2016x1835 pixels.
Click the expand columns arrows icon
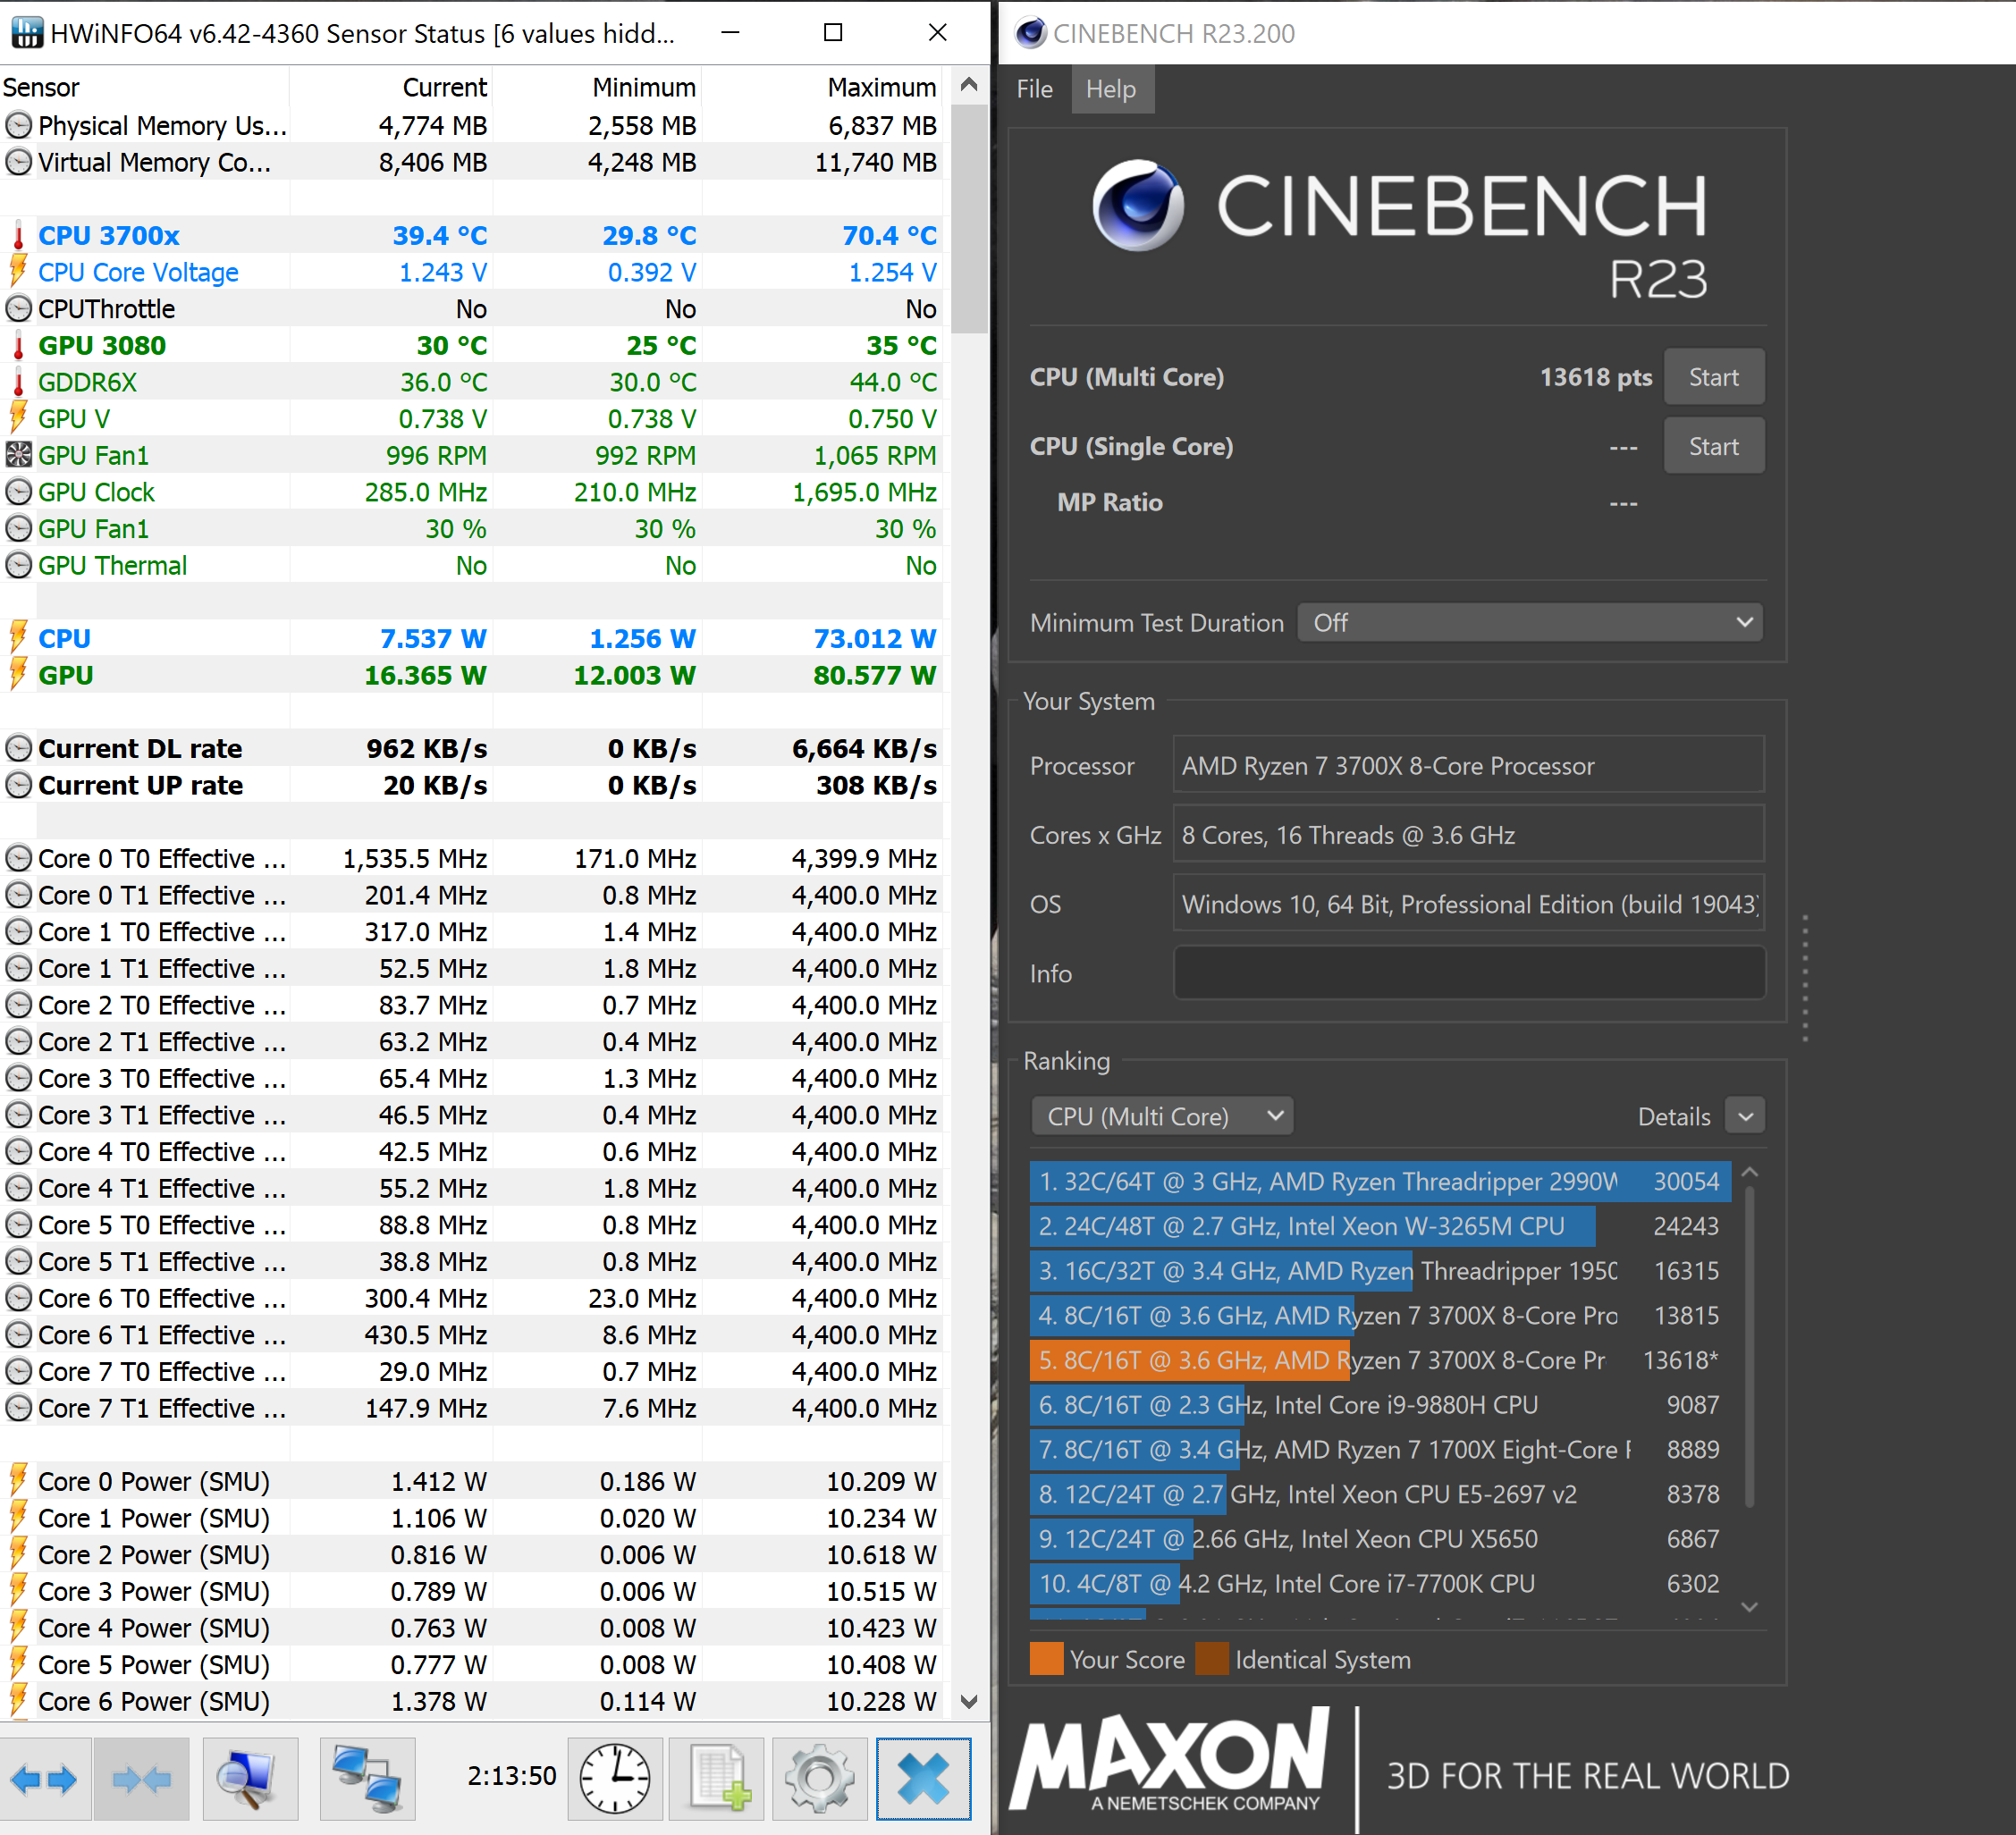[44, 1779]
